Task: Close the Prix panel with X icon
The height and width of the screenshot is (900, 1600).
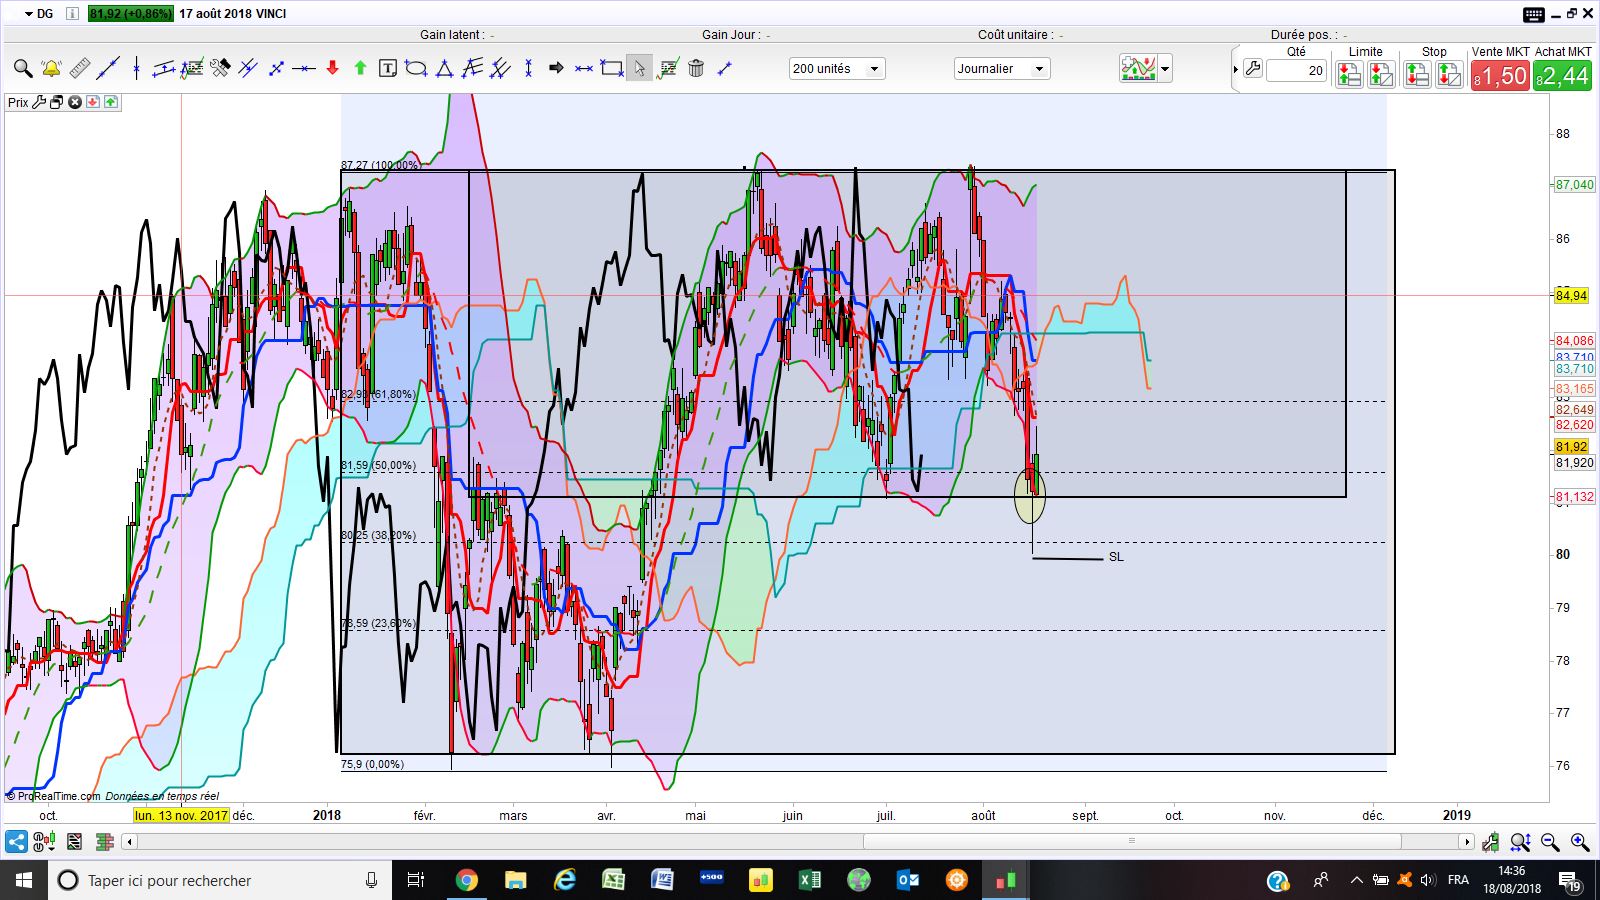Action: [x=75, y=102]
